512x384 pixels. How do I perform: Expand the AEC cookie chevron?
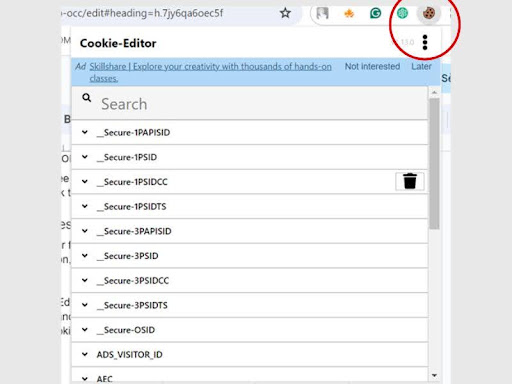pyautogui.click(x=85, y=379)
